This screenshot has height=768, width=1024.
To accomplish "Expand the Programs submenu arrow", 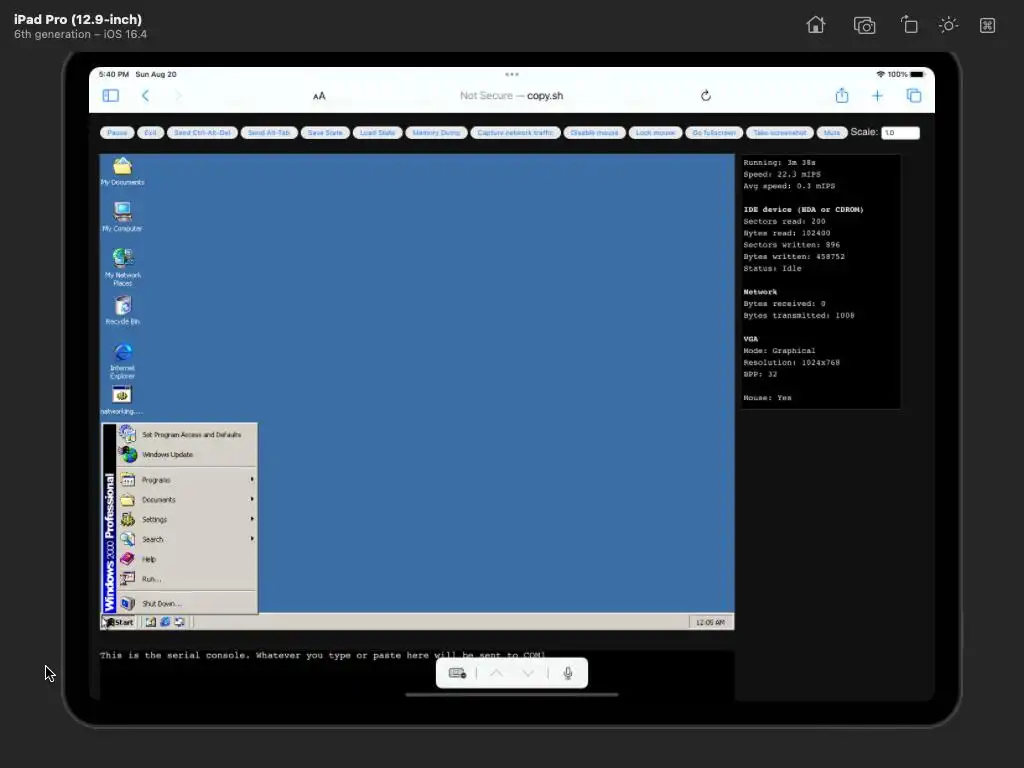I will tap(252, 480).
